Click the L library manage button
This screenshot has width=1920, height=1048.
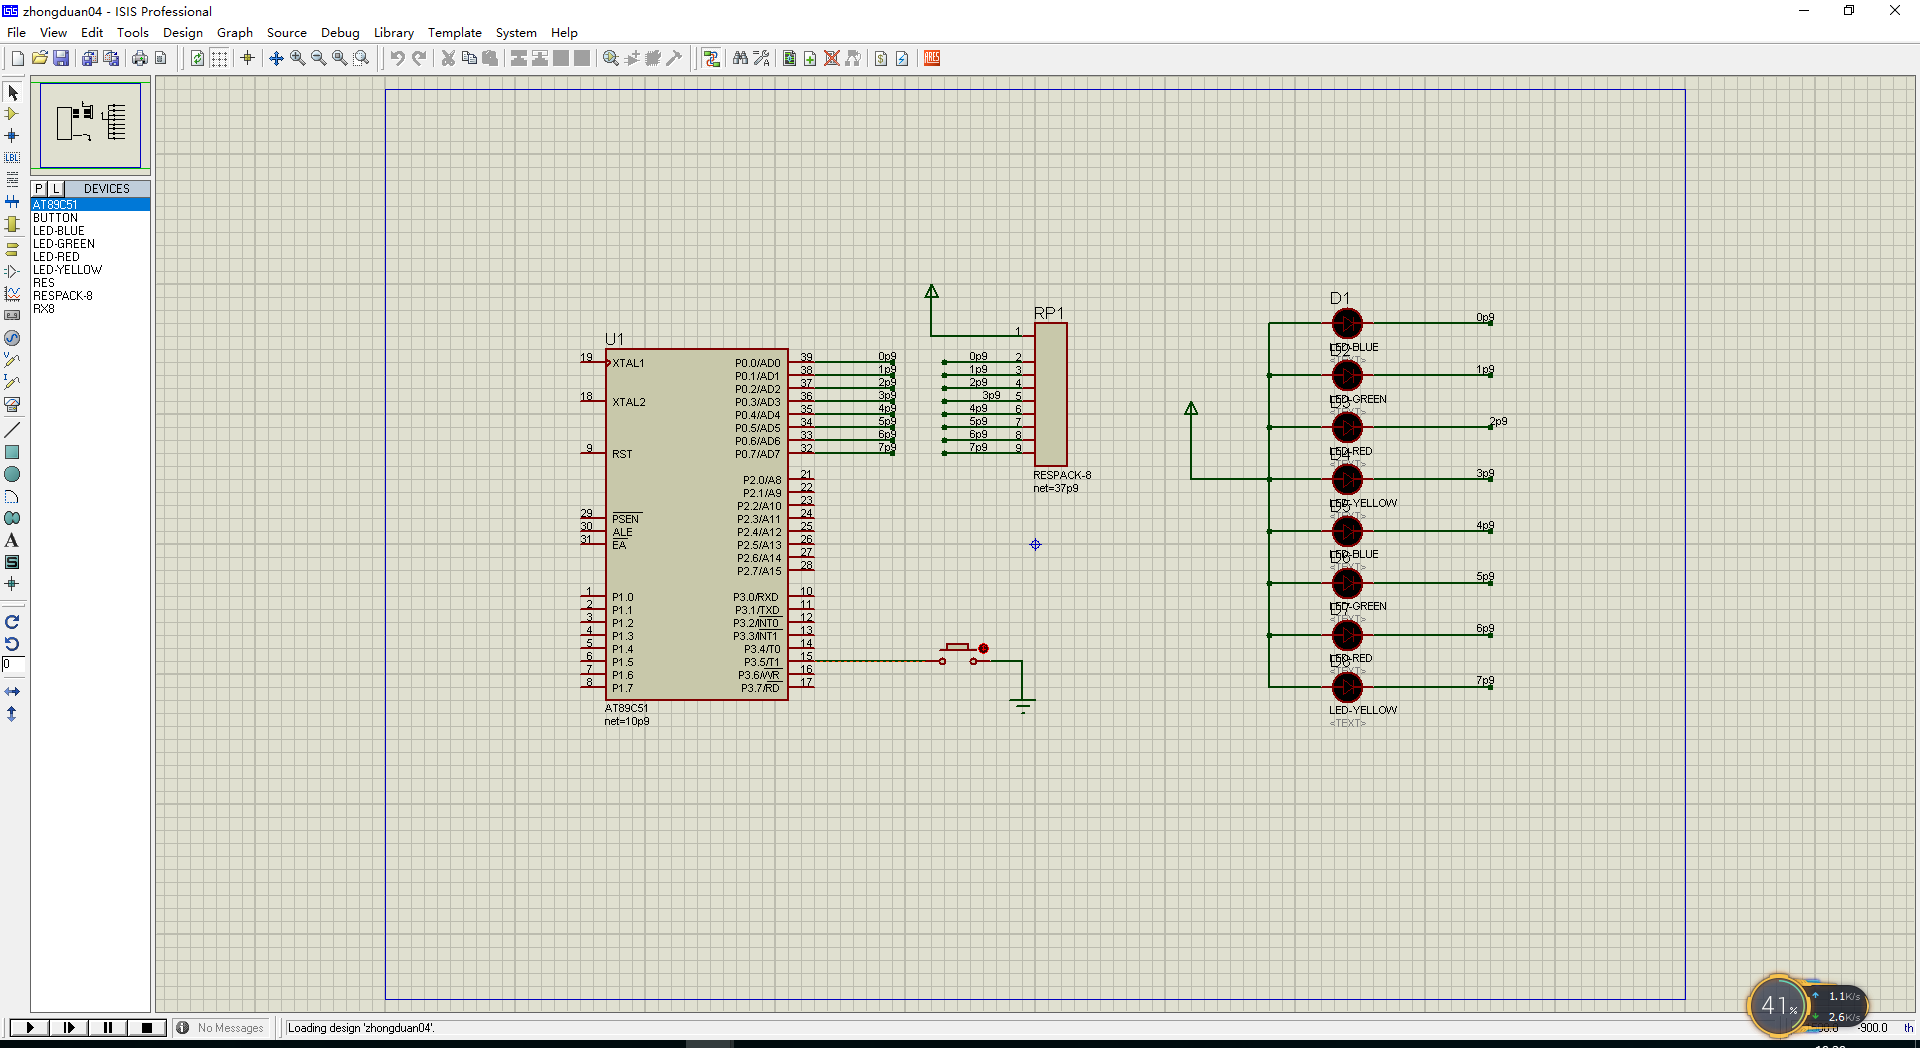coord(56,188)
